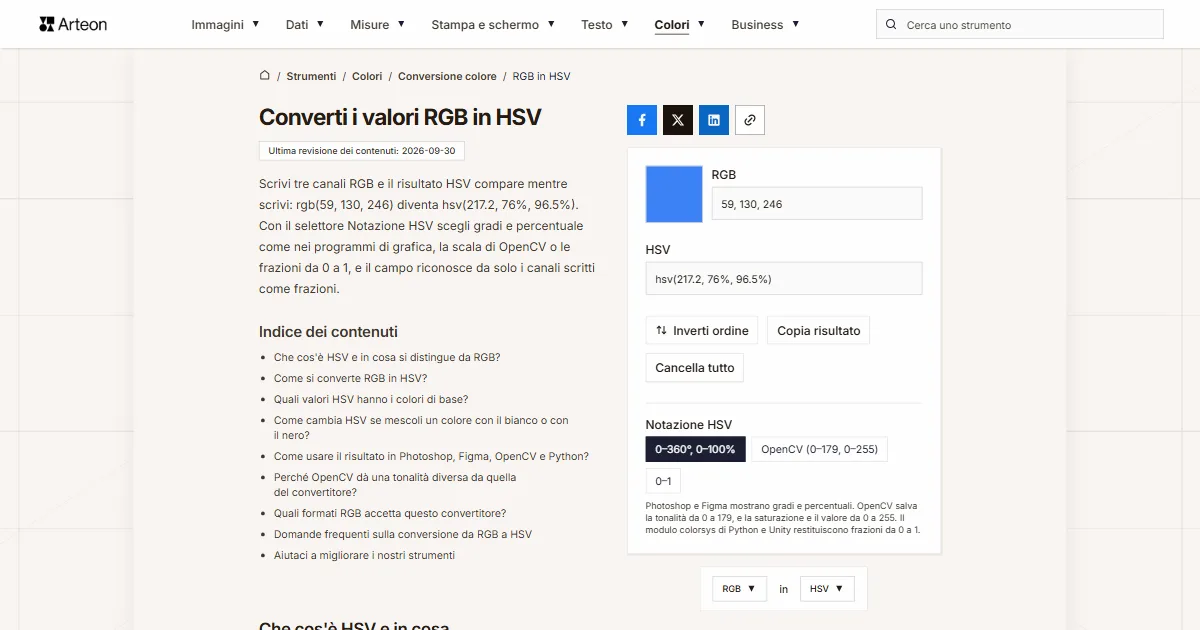Share page on X
Image resolution: width=1200 pixels, height=630 pixels.
tap(678, 120)
